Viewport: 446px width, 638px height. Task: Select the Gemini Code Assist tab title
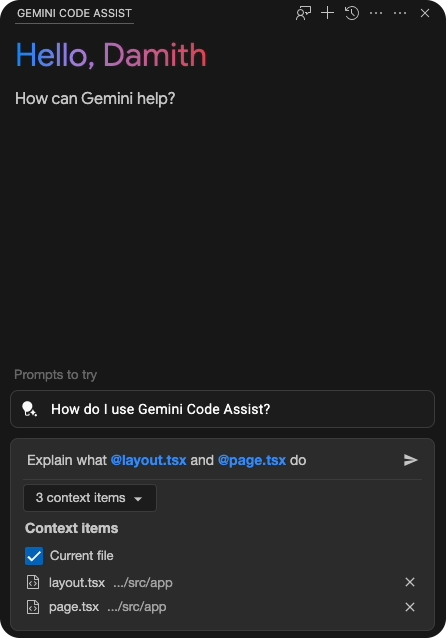74,13
